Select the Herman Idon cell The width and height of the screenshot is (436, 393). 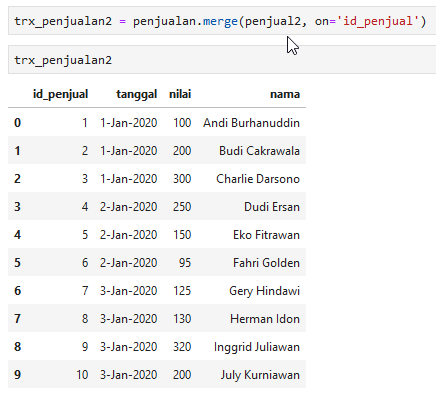(x=265, y=319)
